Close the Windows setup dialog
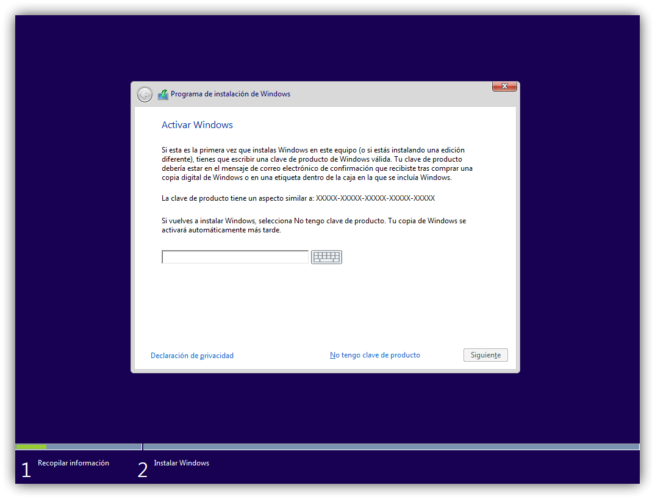This screenshot has height=499, width=655. [x=504, y=88]
